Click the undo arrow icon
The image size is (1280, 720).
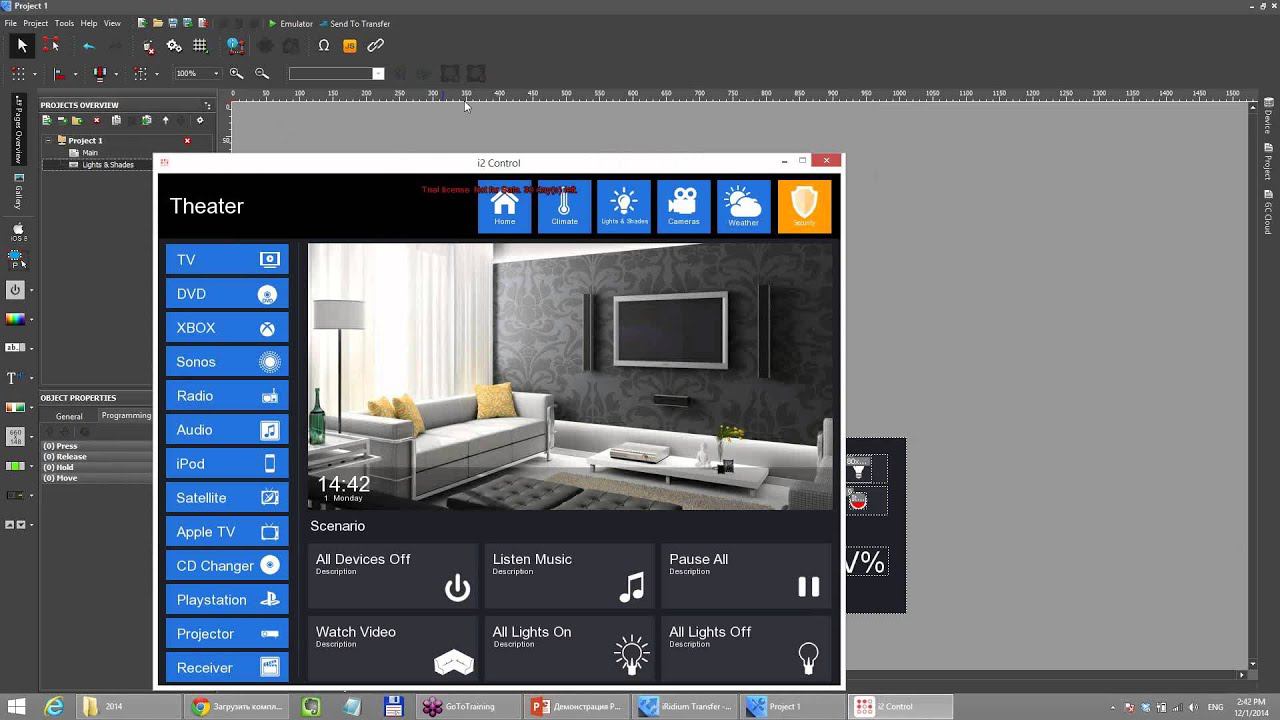pos(89,46)
